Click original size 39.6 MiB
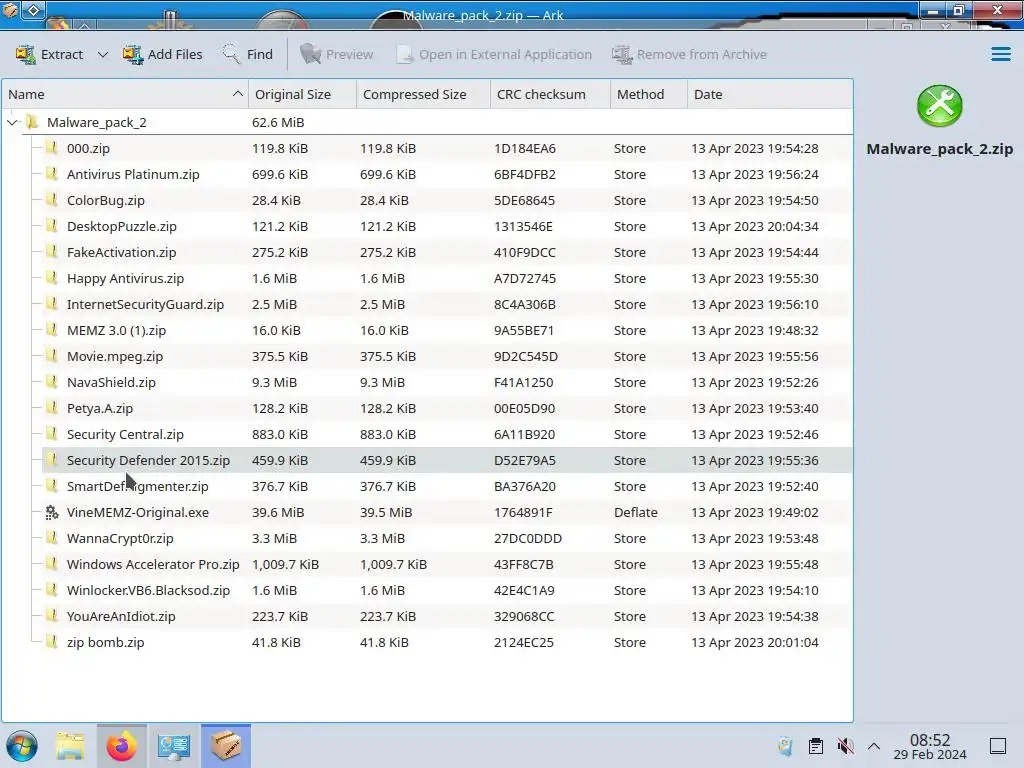 (278, 513)
